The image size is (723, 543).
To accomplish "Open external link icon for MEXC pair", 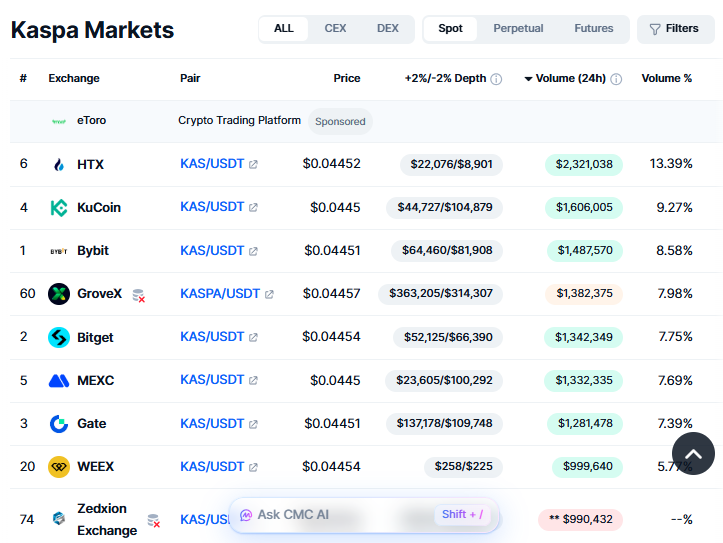I will (x=253, y=380).
